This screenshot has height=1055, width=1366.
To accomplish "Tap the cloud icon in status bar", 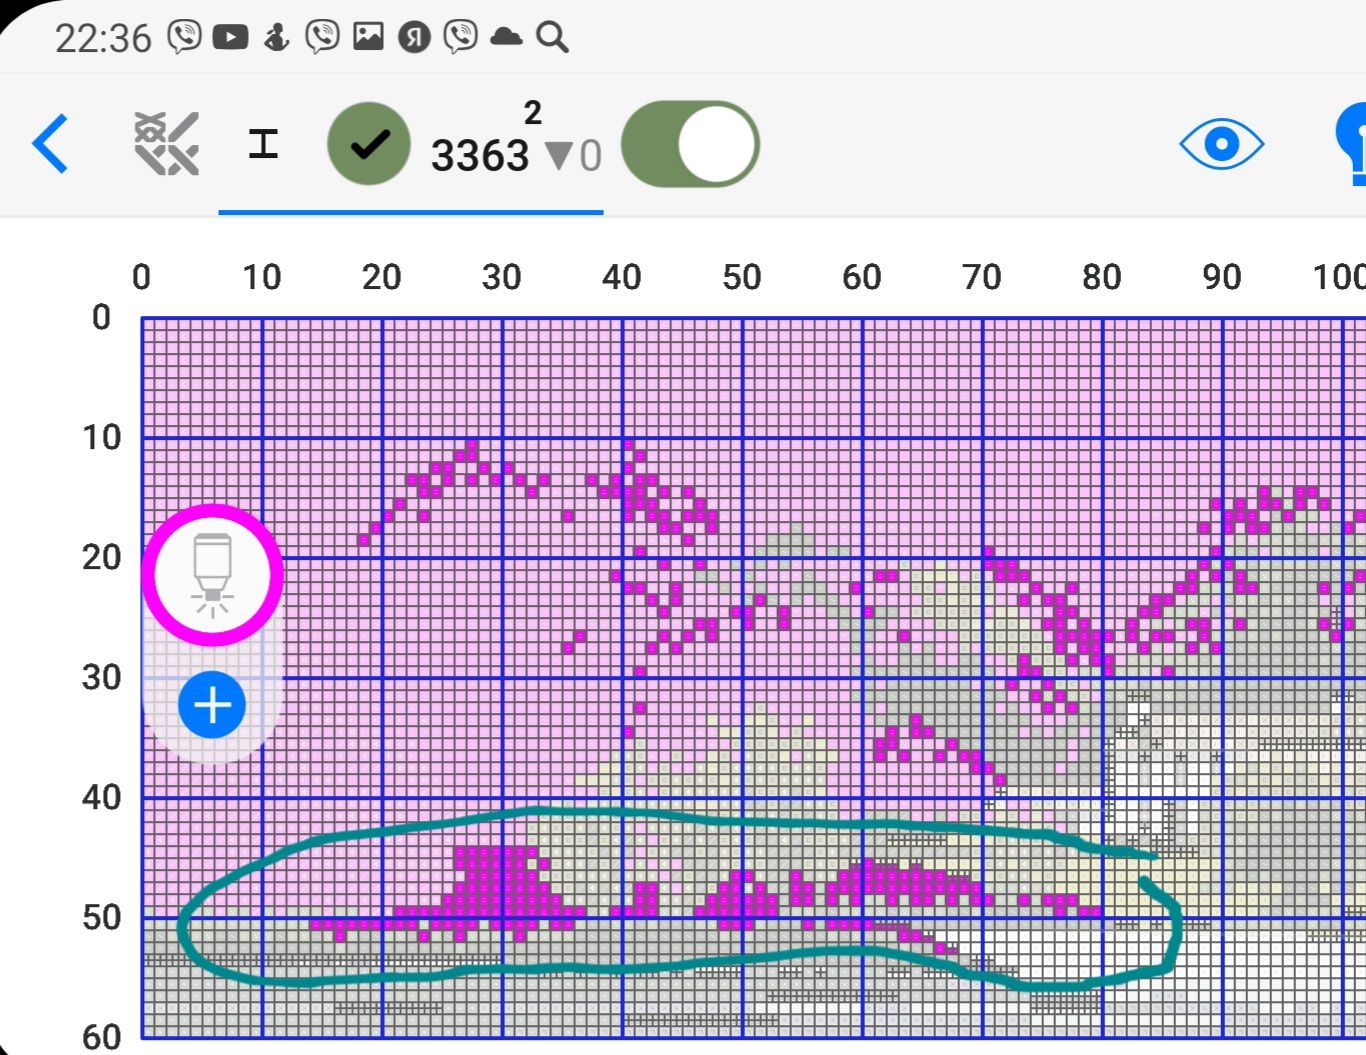I will click(506, 38).
